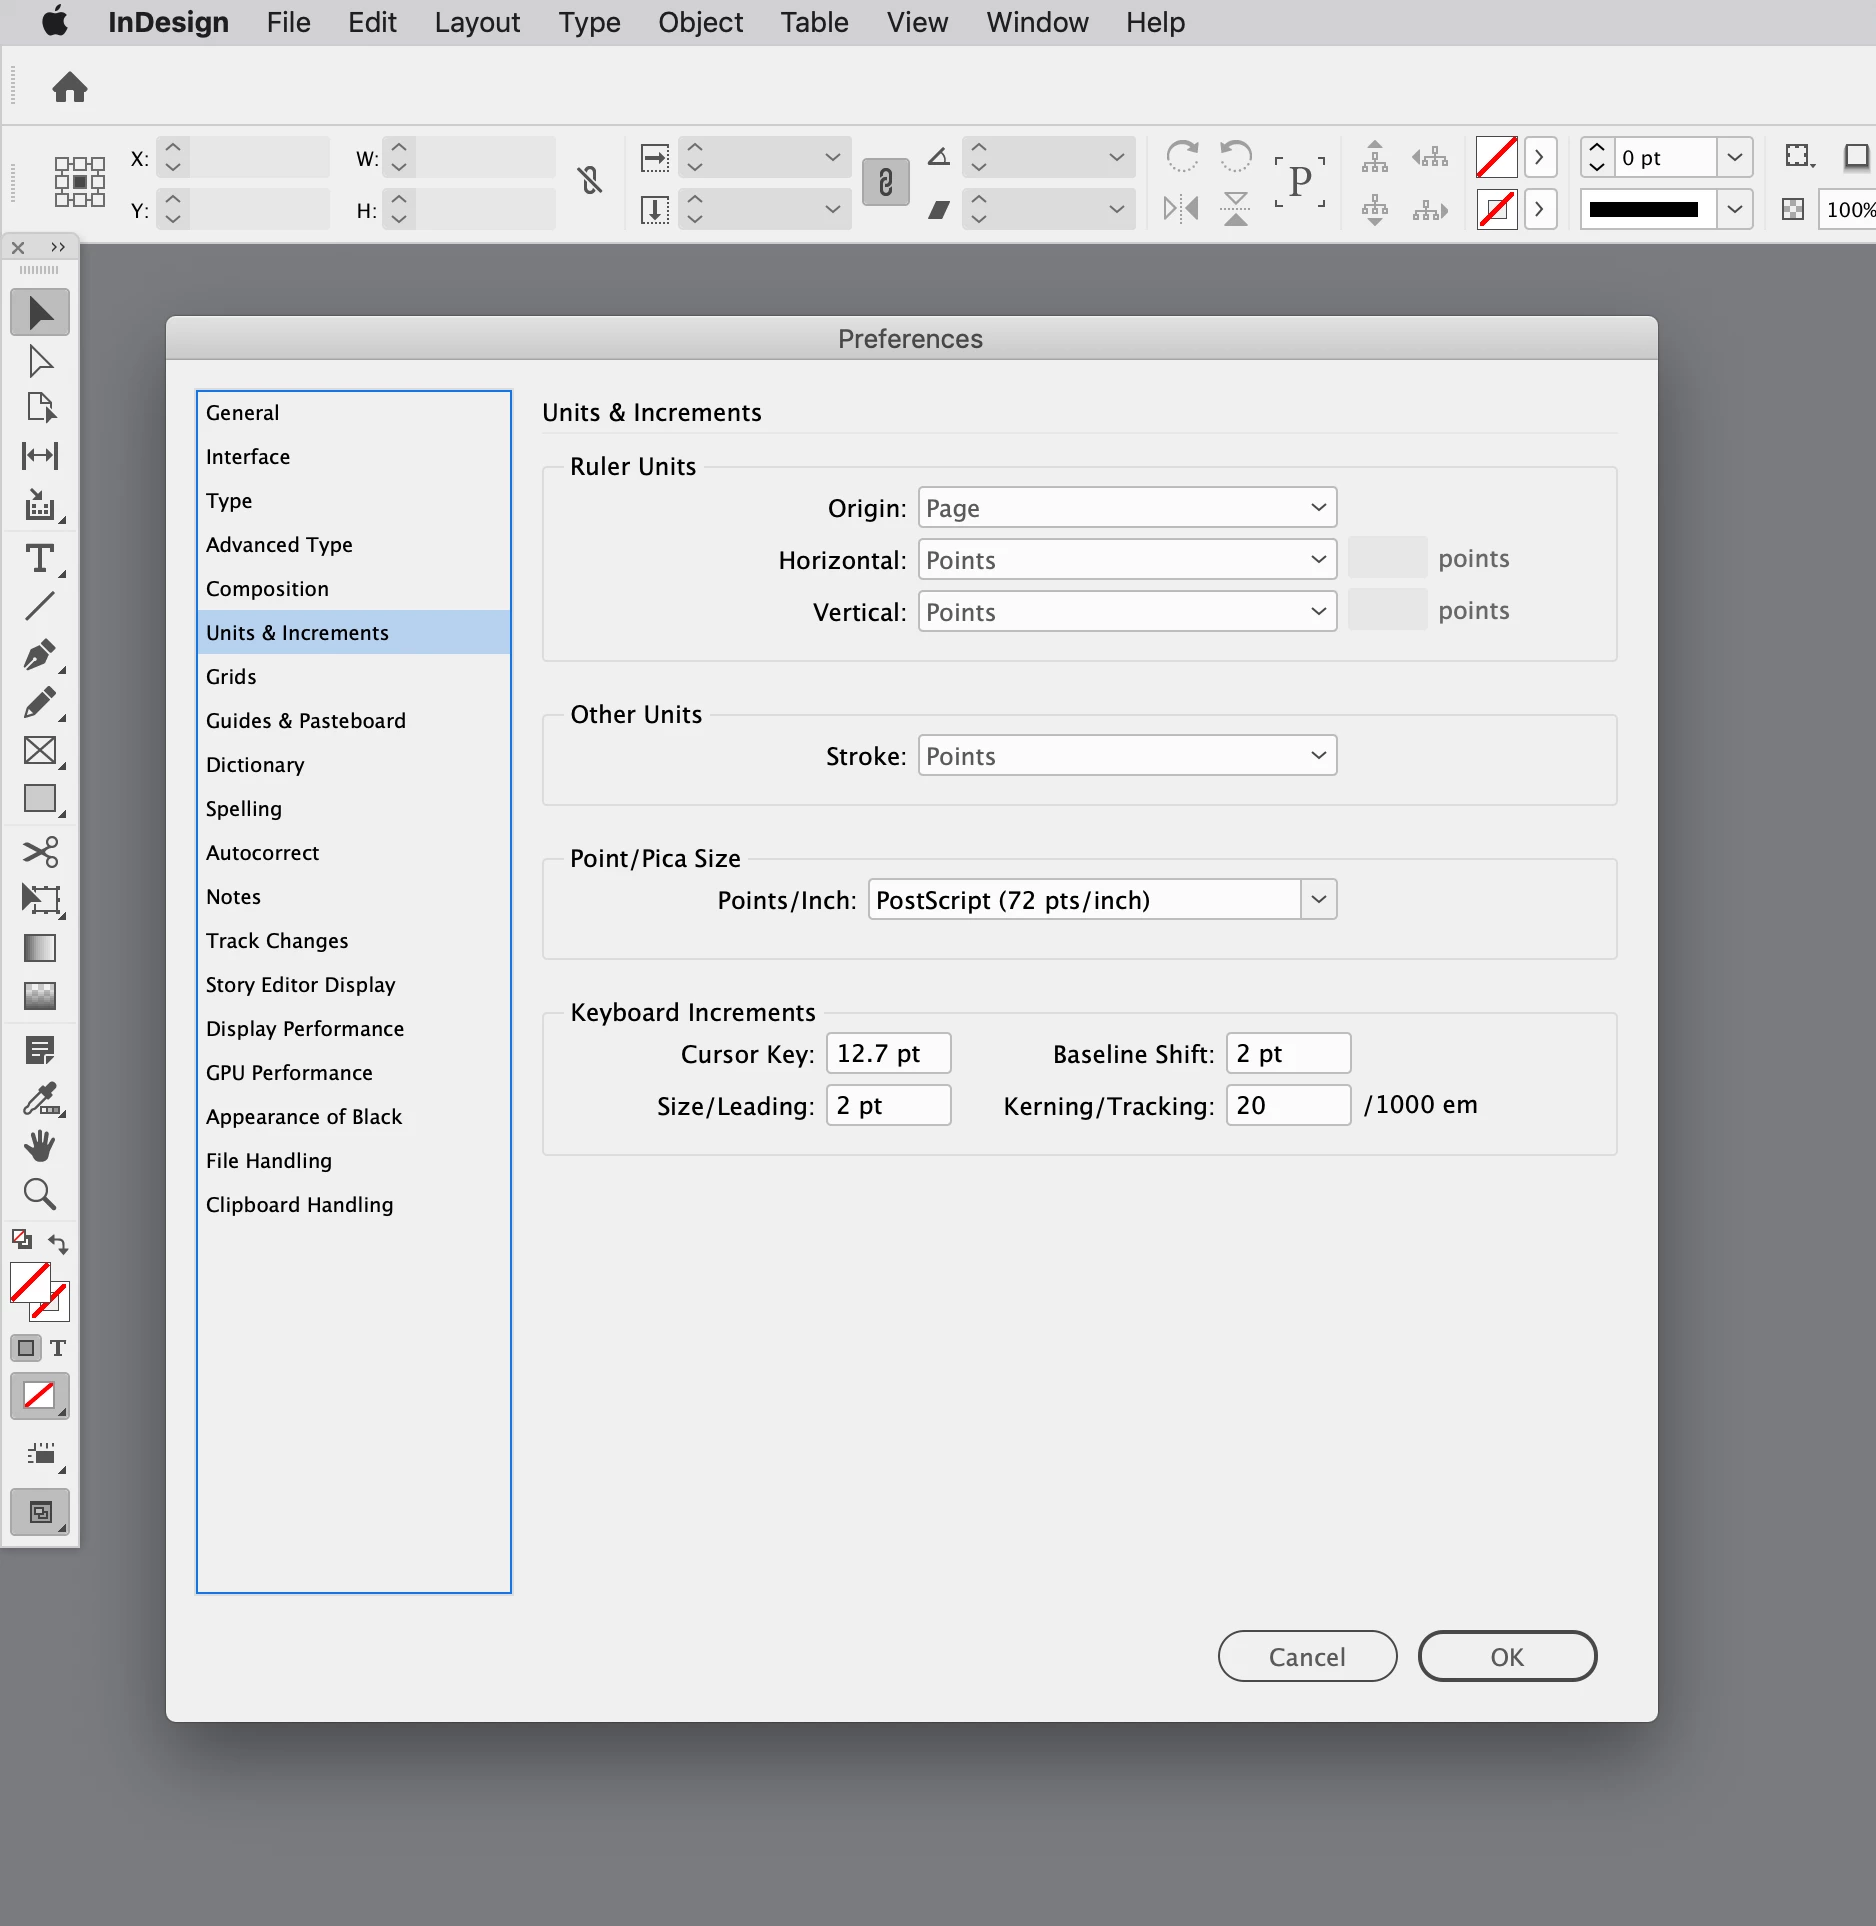Image resolution: width=1876 pixels, height=1926 pixels.
Task: Select the General preferences category
Action: click(x=354, y=412)
